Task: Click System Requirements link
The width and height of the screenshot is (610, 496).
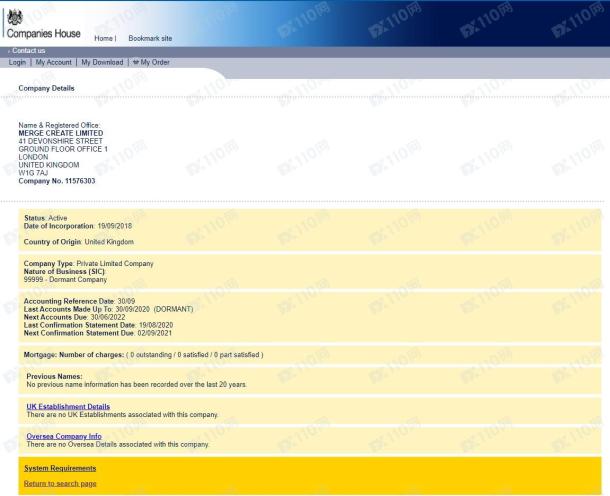Action: coord(60,468)
